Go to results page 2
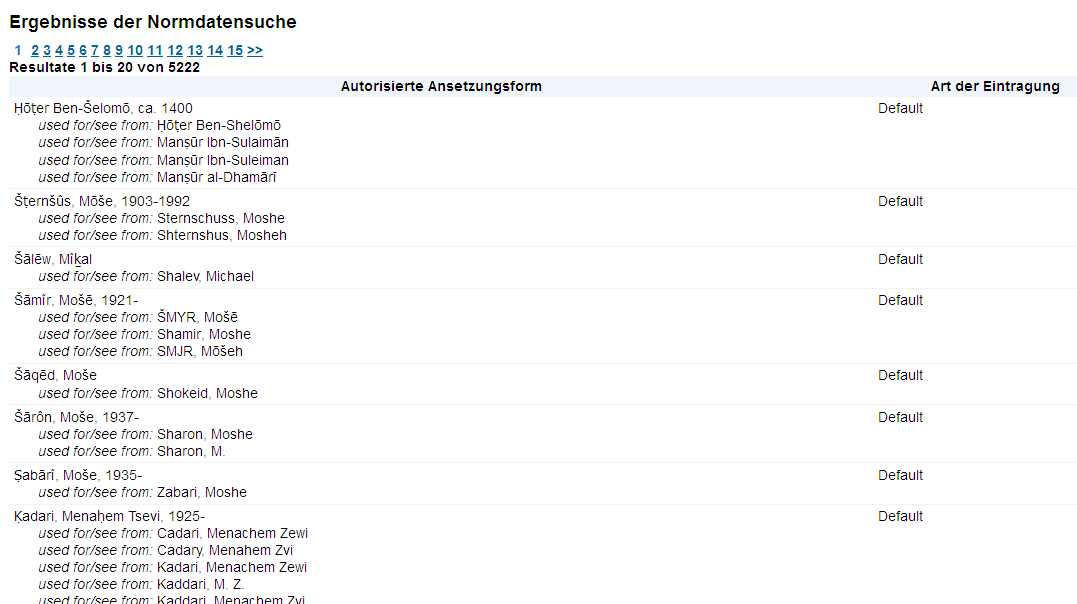The height and width of the screenshot is (604, 1077). pos(35,51)
